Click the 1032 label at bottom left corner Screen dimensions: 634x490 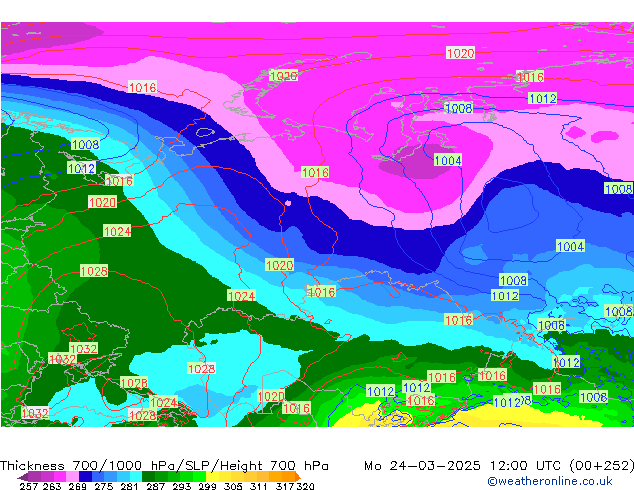[x=35, y=413]
